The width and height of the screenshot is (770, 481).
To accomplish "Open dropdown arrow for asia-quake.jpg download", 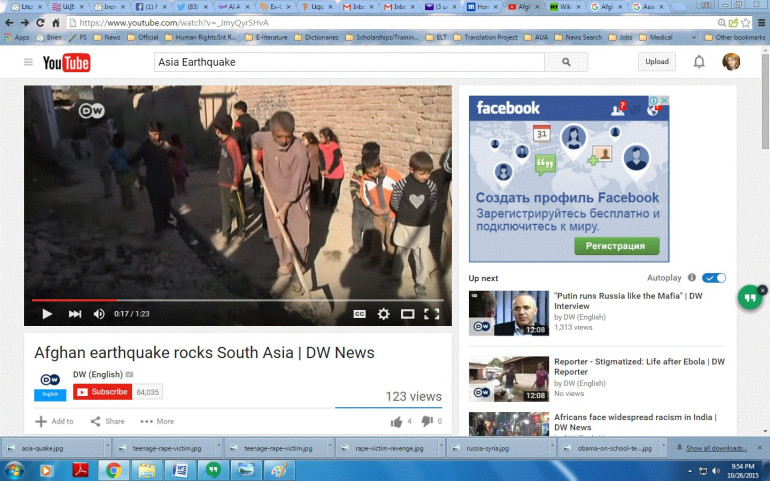I will (107, 448).
